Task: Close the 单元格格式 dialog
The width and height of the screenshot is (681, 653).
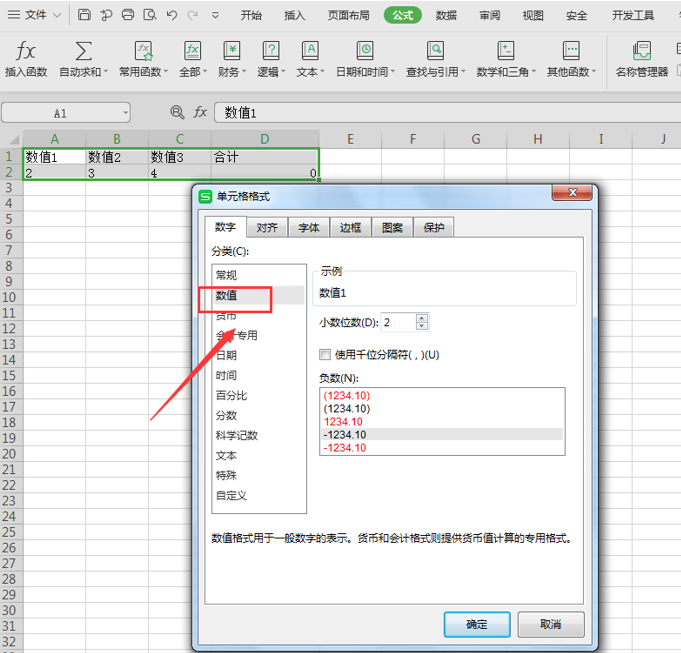Action: [572, 192]
